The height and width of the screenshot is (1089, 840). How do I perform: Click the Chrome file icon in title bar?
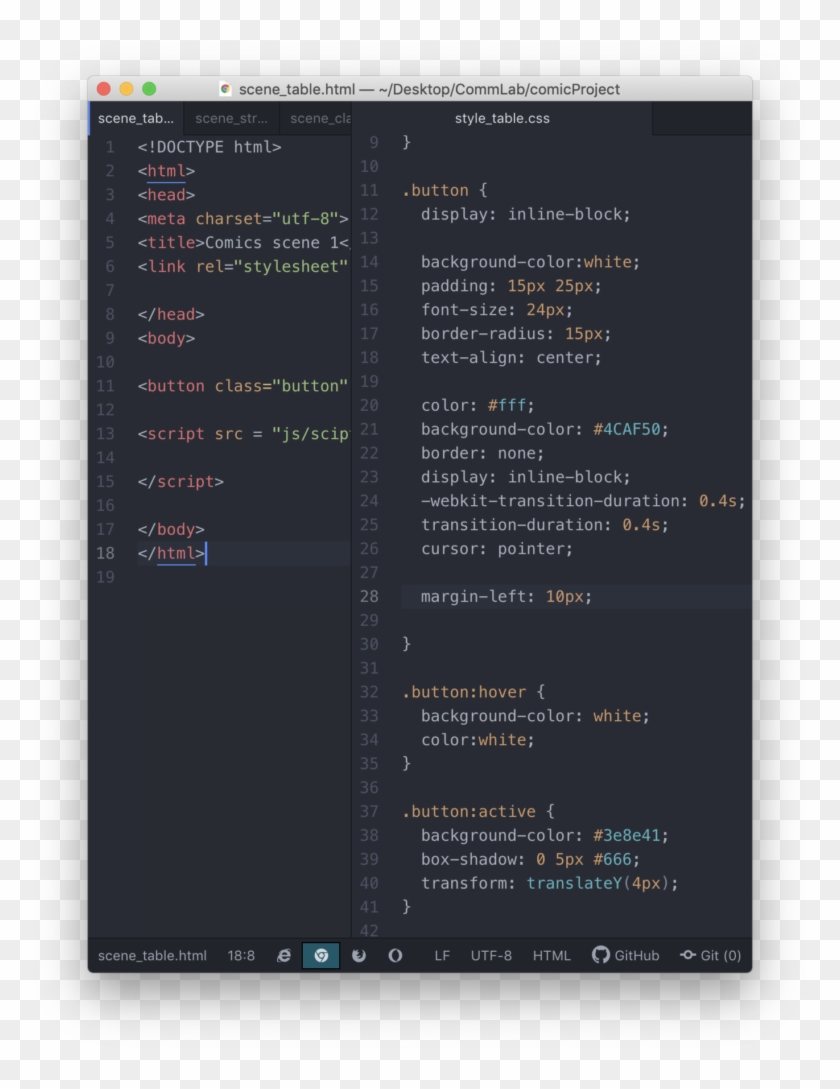tap(226, 89)
